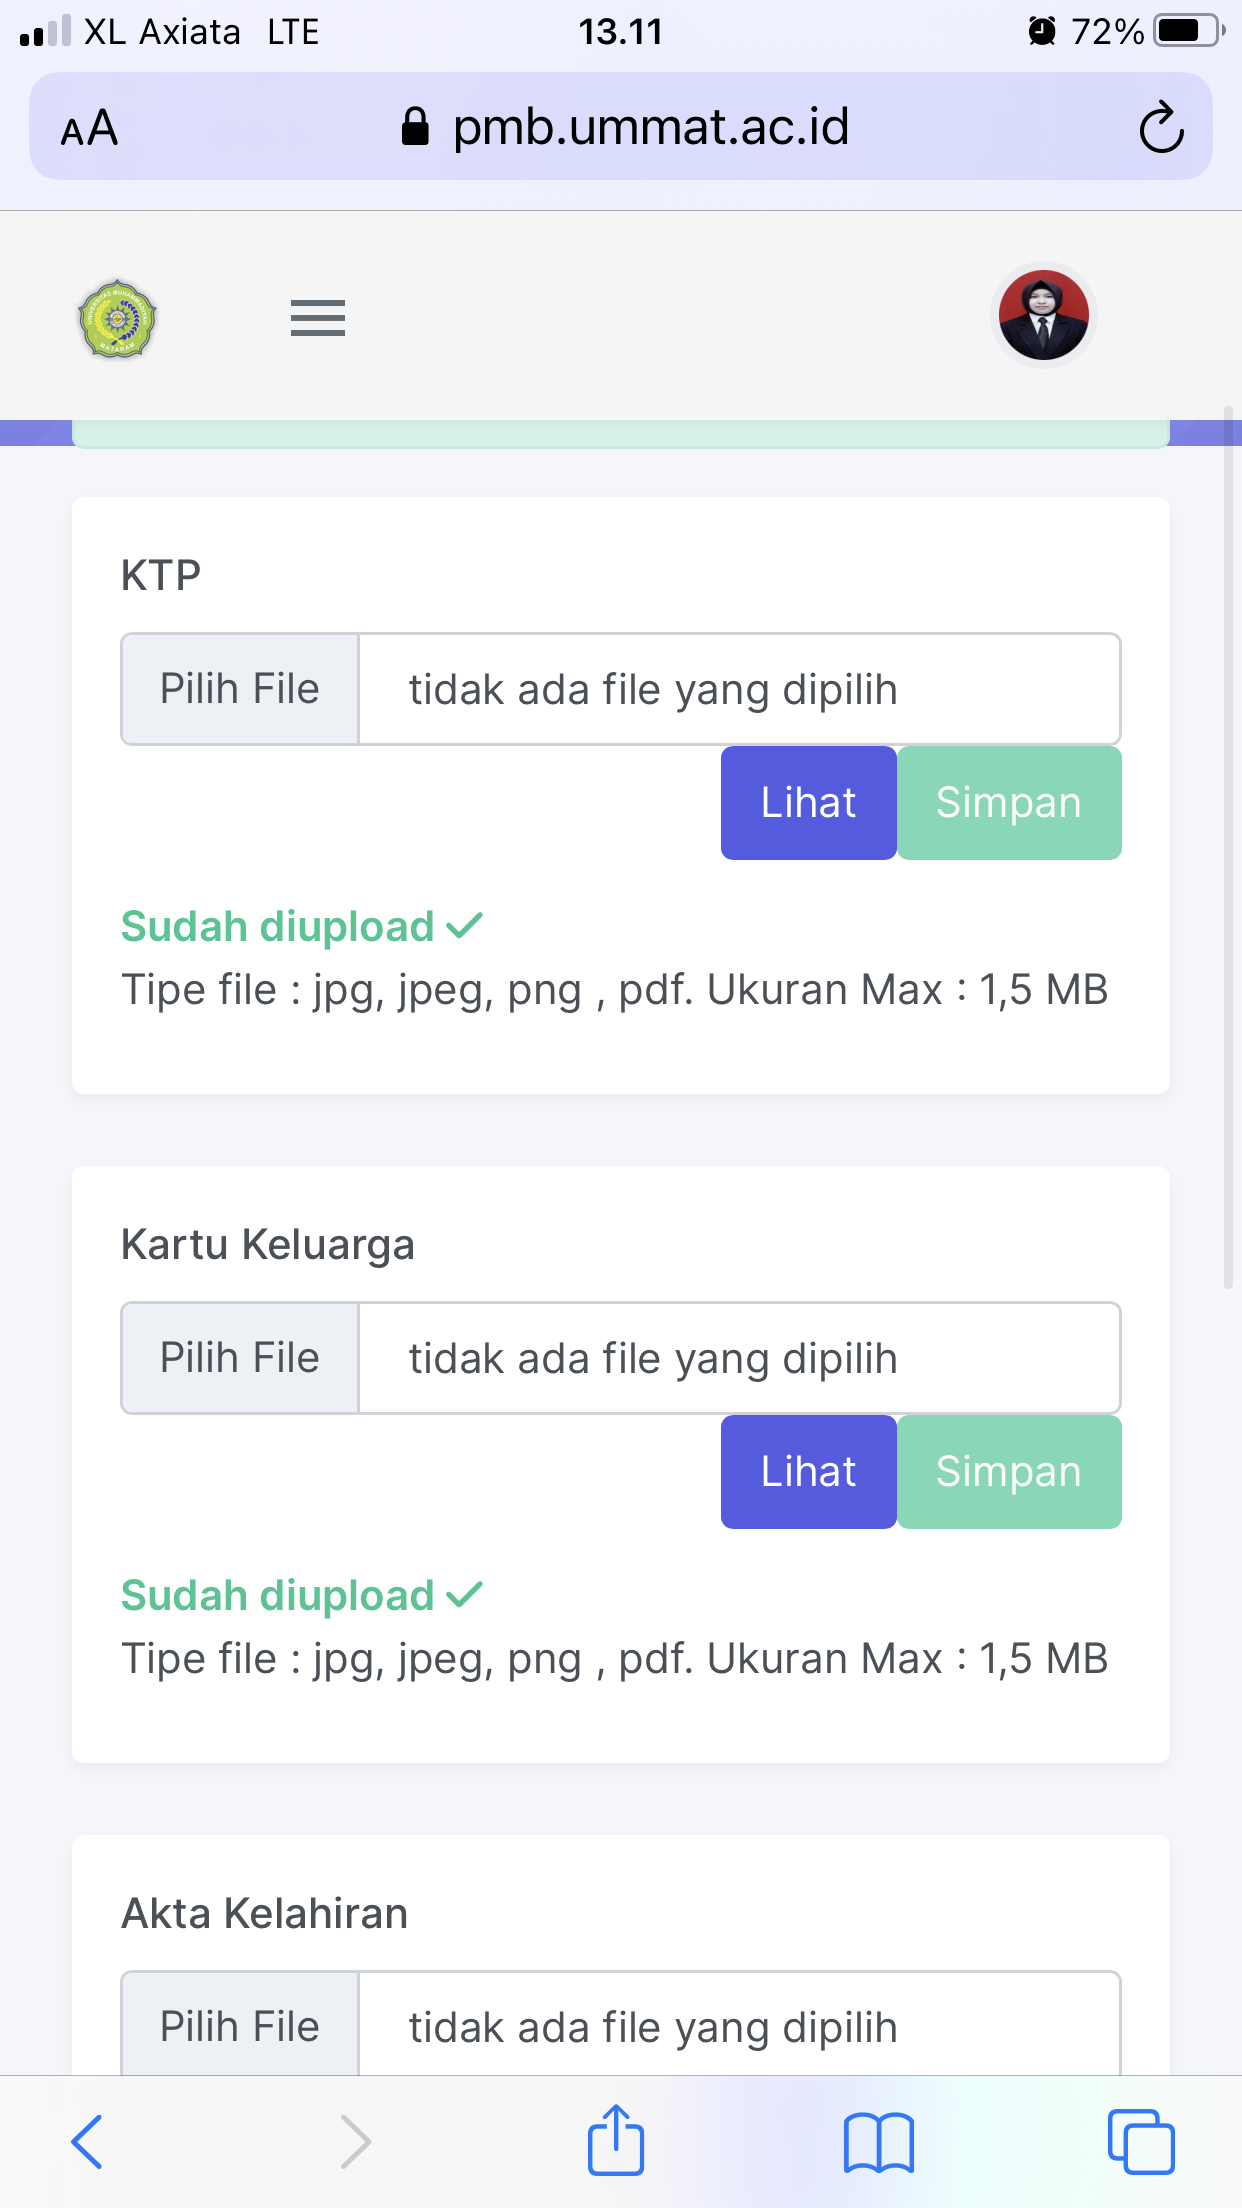Reload the page with the refresh icon
1242x2208 pixels.
point(1160,128)
